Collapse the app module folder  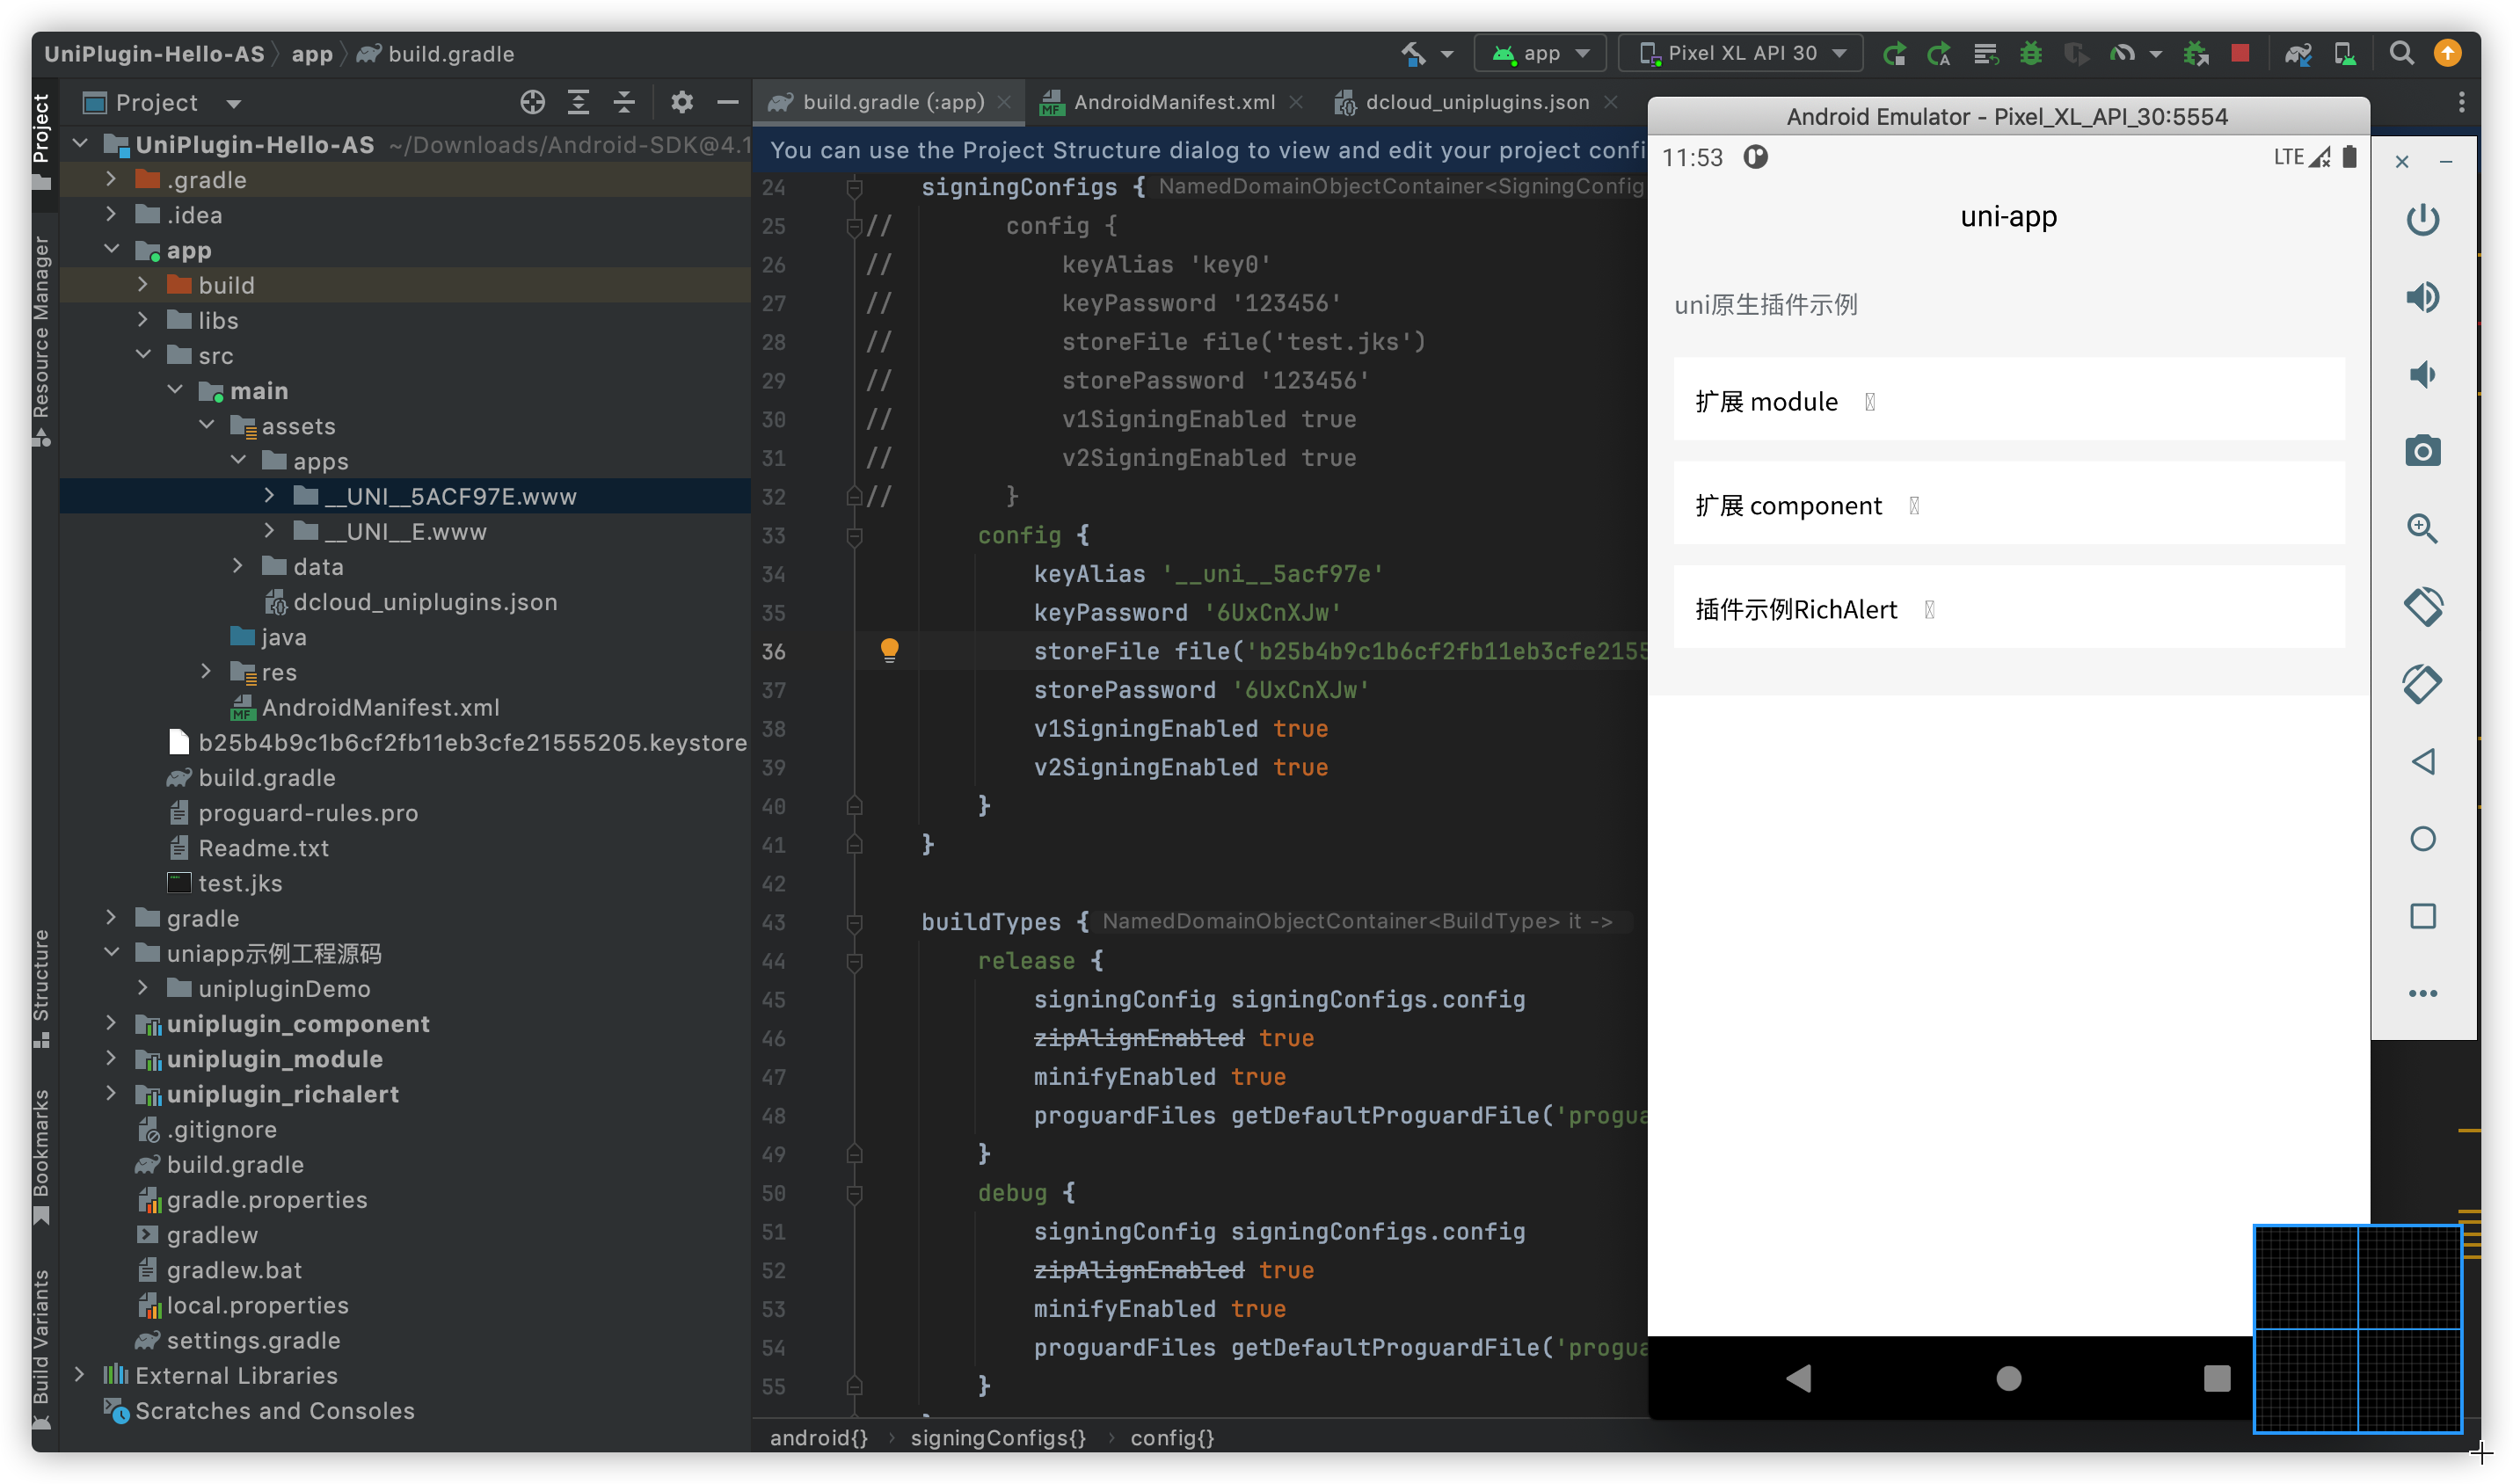[111, 250]
